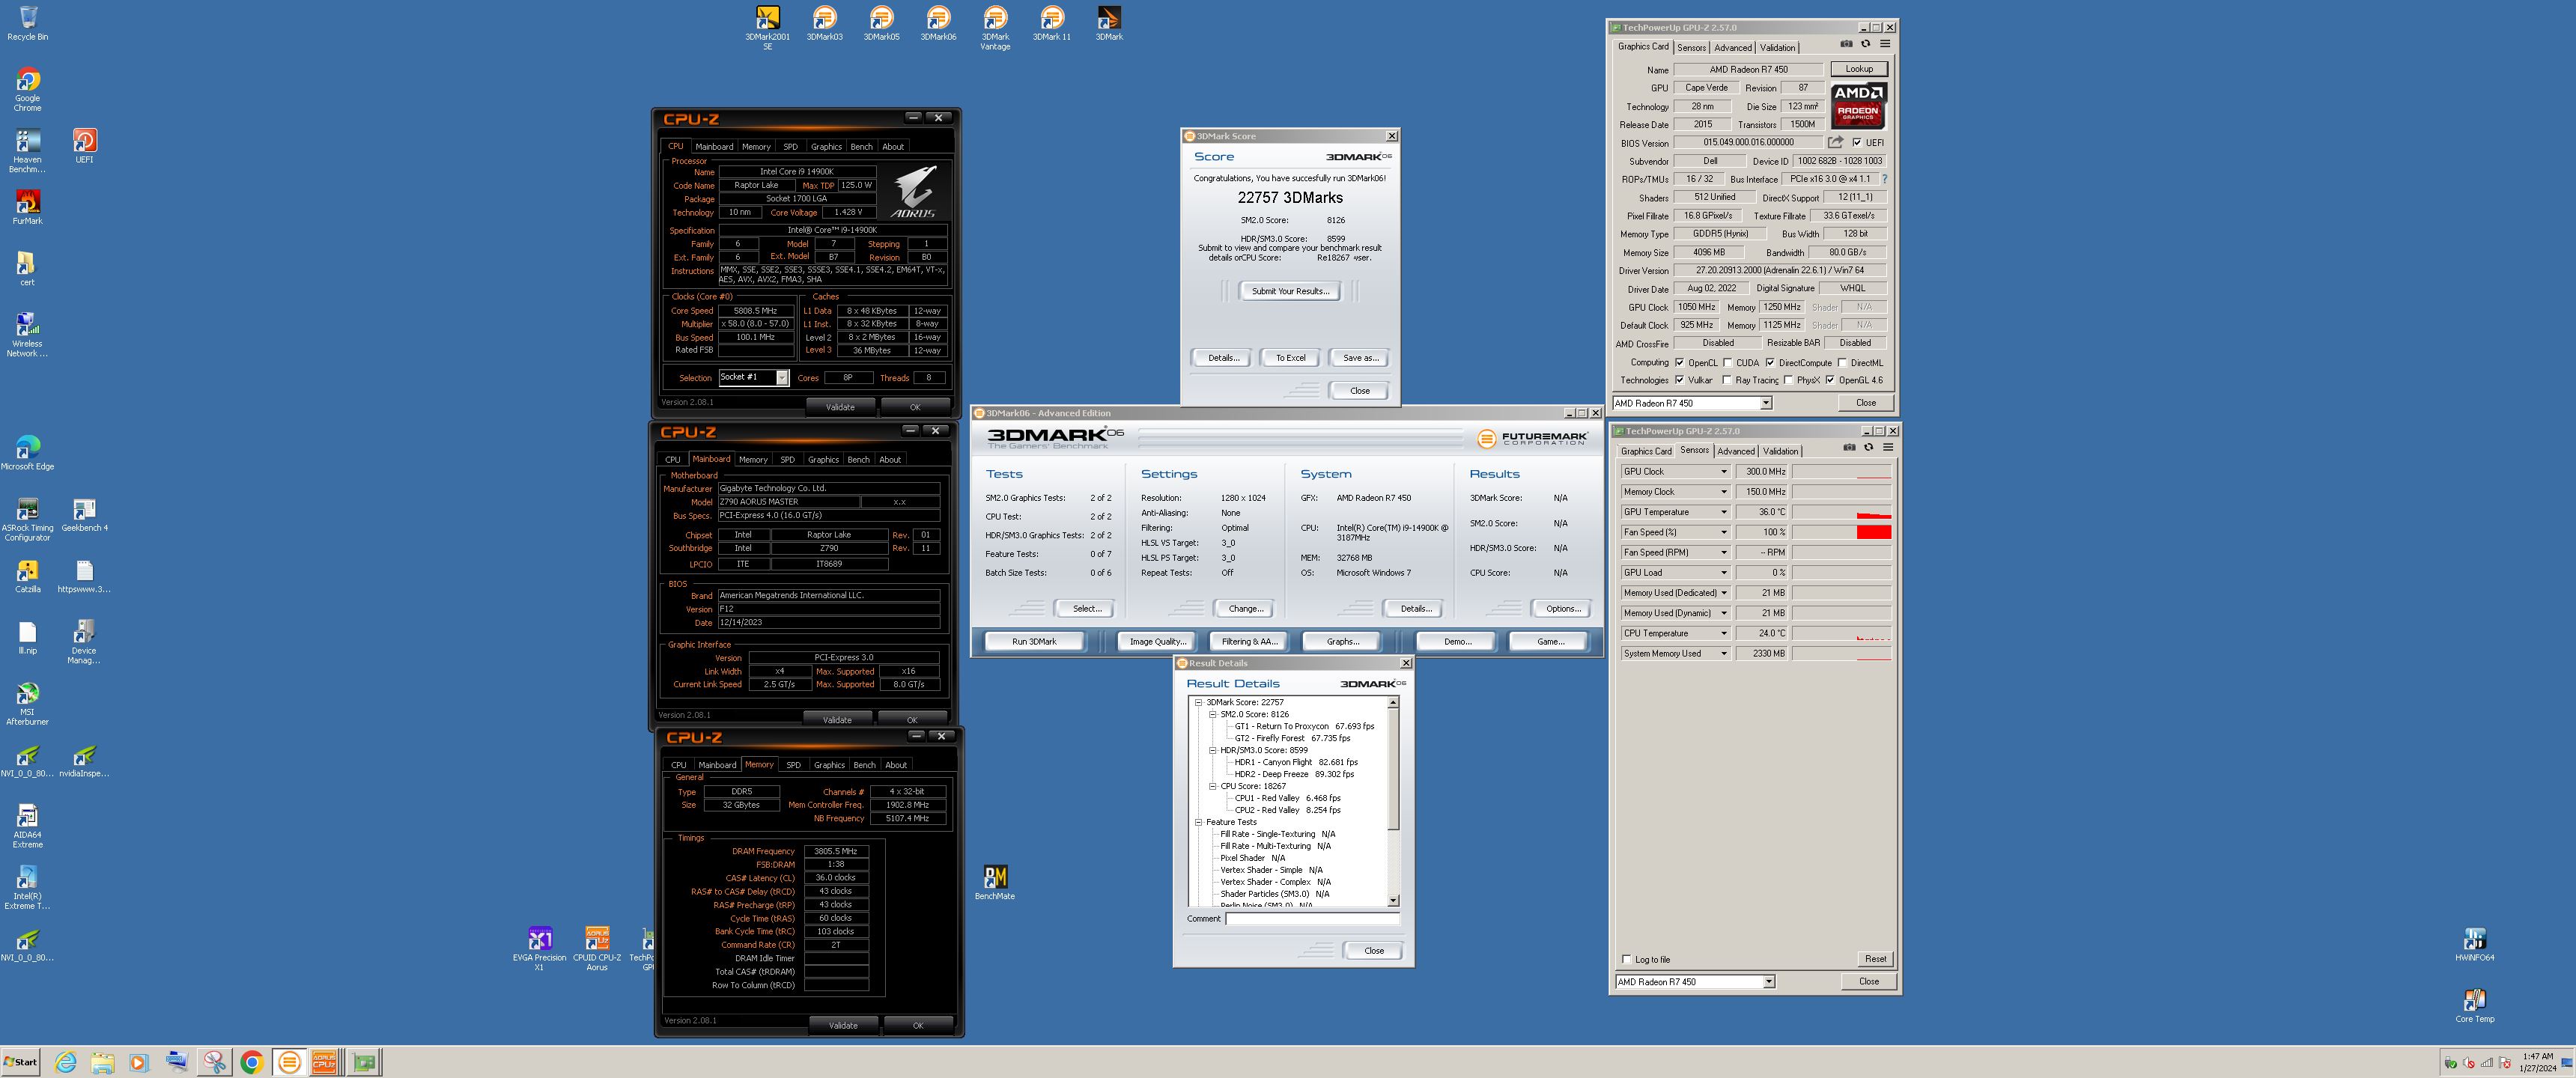Toggle the DirectCompute checkbox
This screenshot has height=1078, width=2576.
(x=1770, y=363)
